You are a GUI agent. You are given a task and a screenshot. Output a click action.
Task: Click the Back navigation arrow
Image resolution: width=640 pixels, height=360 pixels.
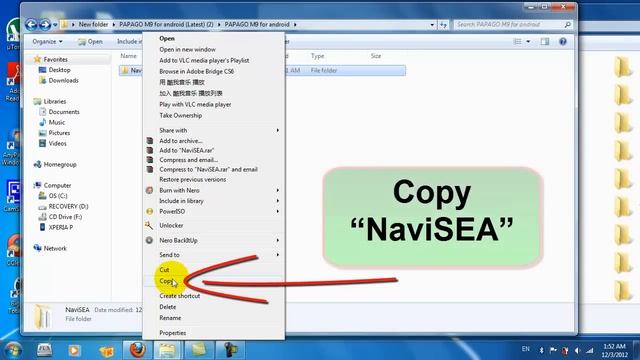pos(31,25)
